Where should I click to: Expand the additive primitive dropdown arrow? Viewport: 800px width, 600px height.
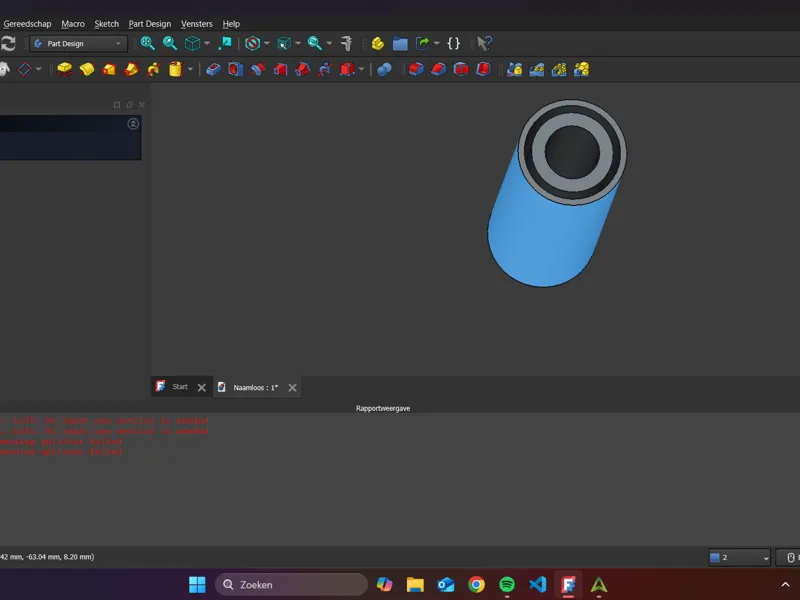(190, 69)
